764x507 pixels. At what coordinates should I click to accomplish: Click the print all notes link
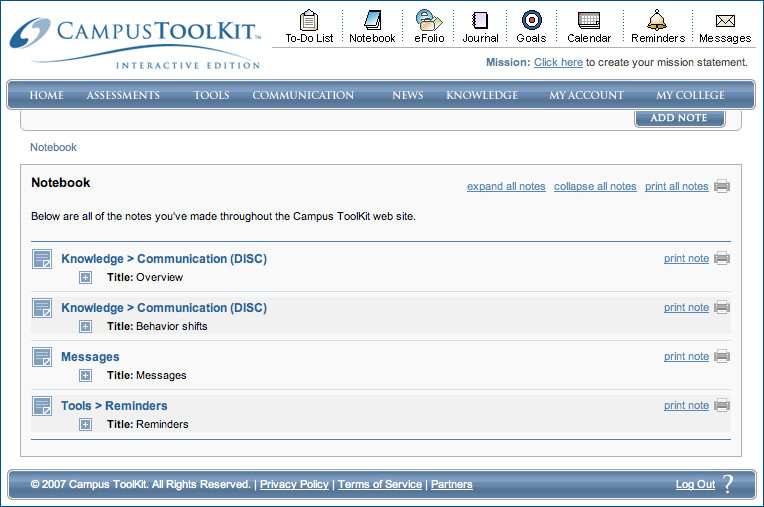tap(677, 186)
